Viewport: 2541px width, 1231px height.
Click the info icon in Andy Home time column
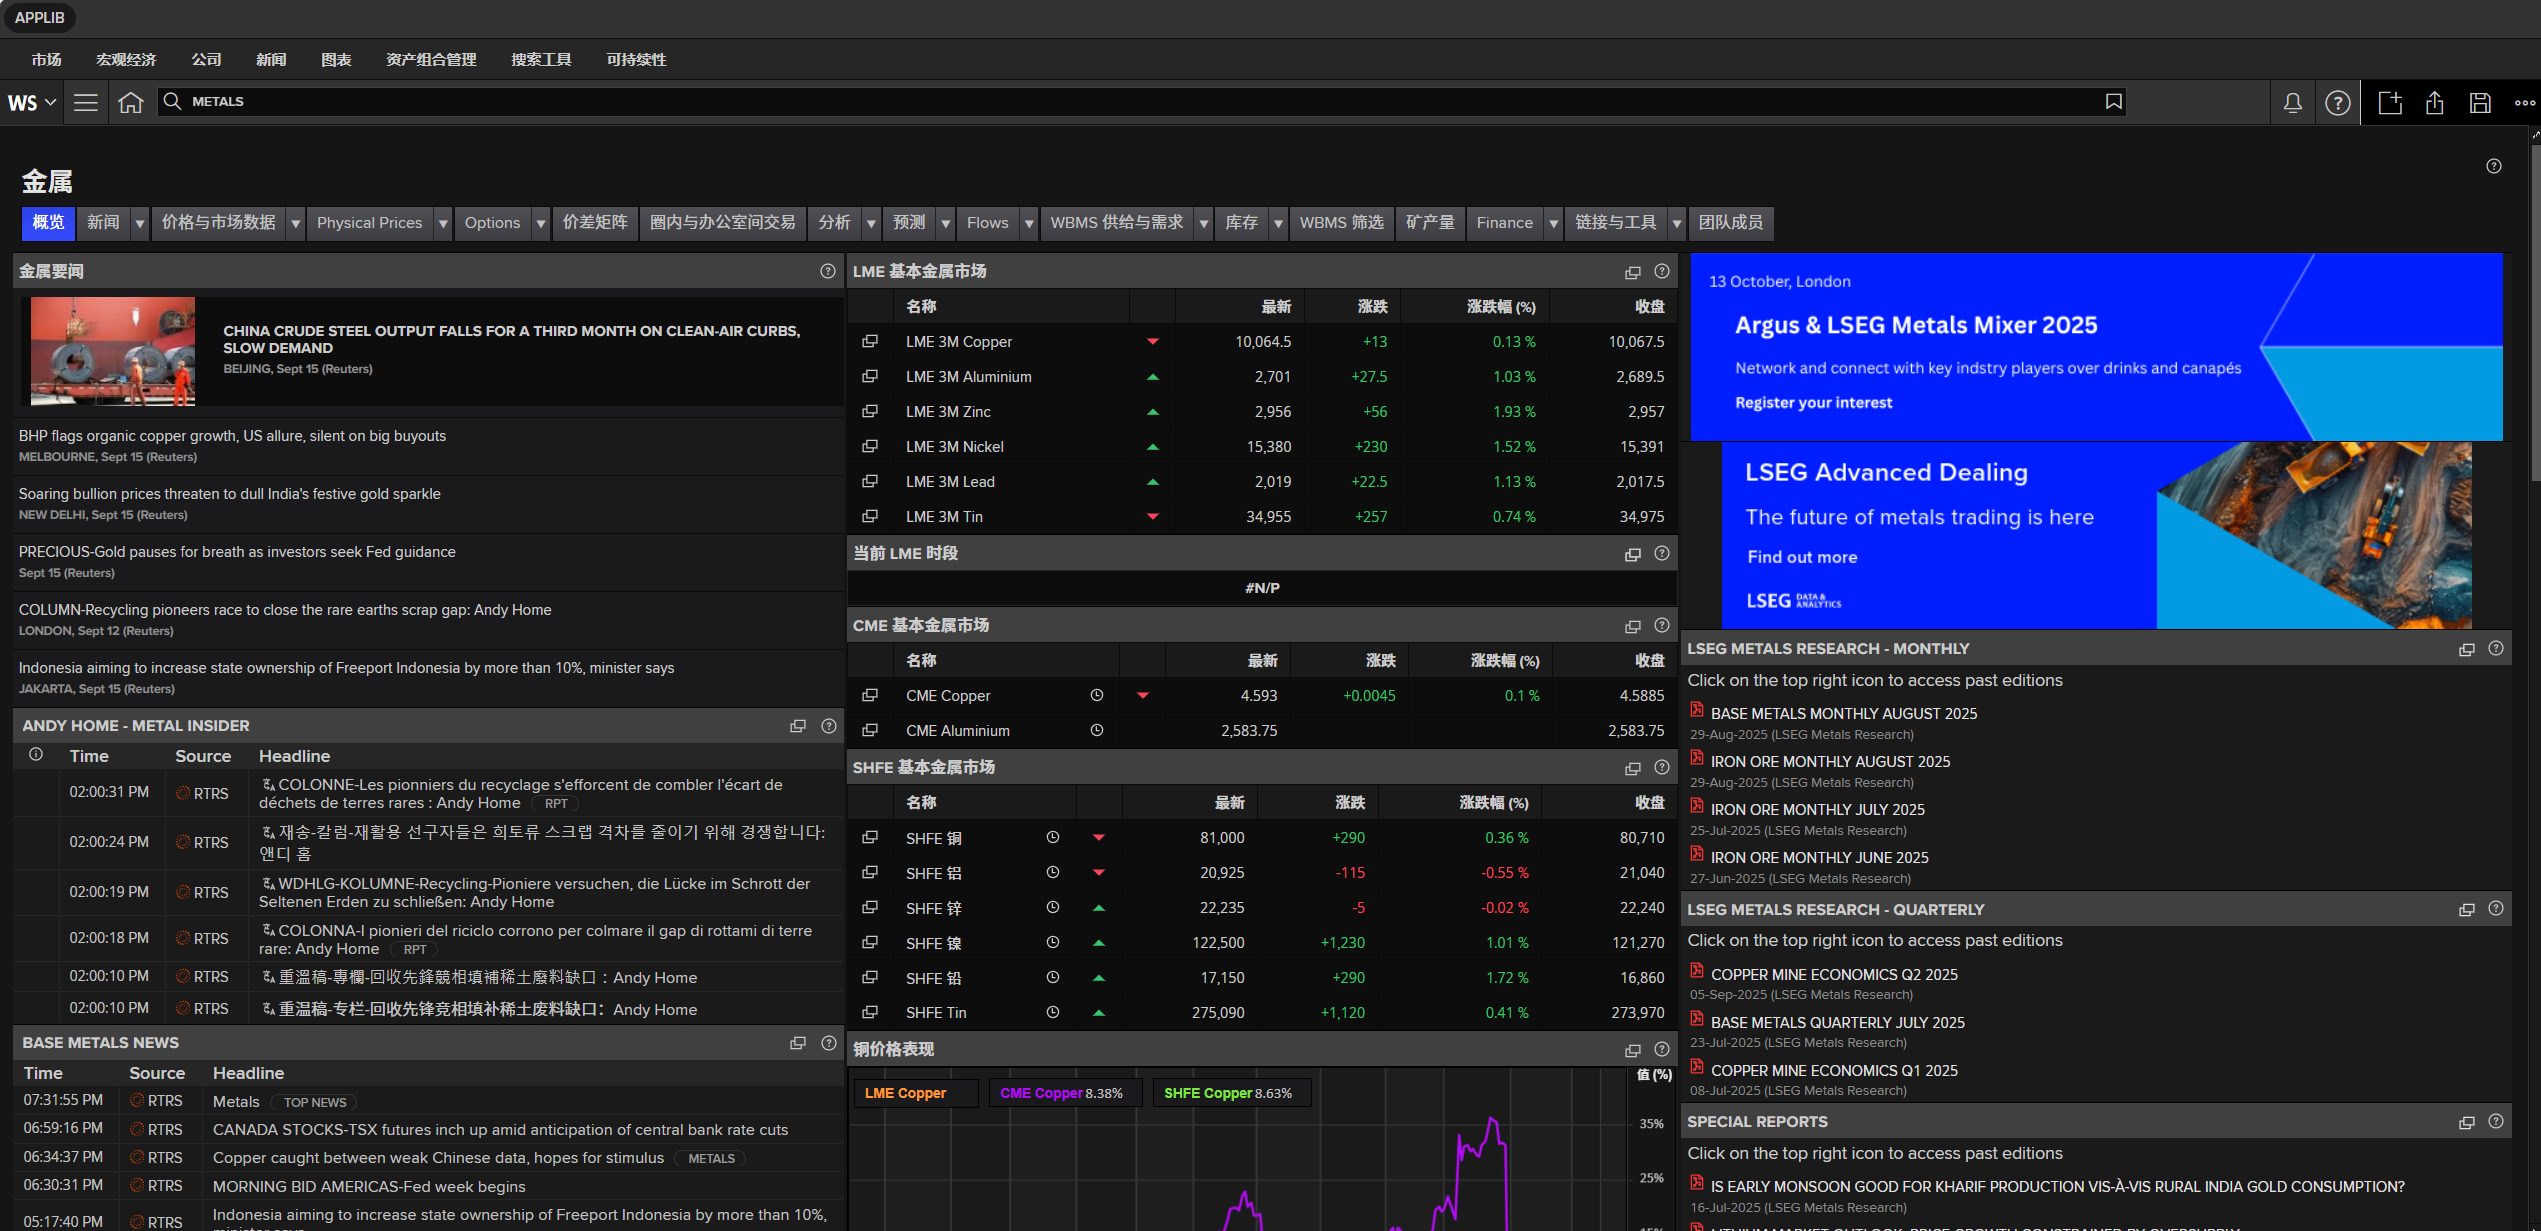point(36,755)
